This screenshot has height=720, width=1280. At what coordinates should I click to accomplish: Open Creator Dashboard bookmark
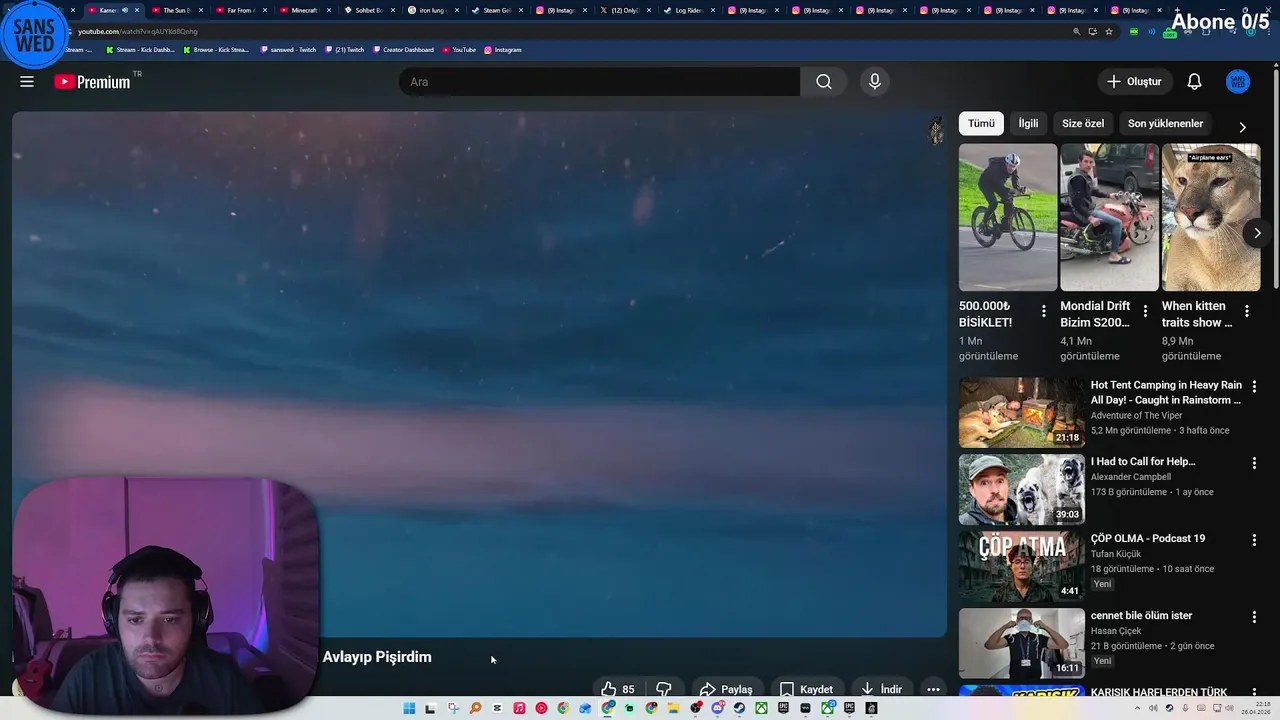(x=404, y=49)
